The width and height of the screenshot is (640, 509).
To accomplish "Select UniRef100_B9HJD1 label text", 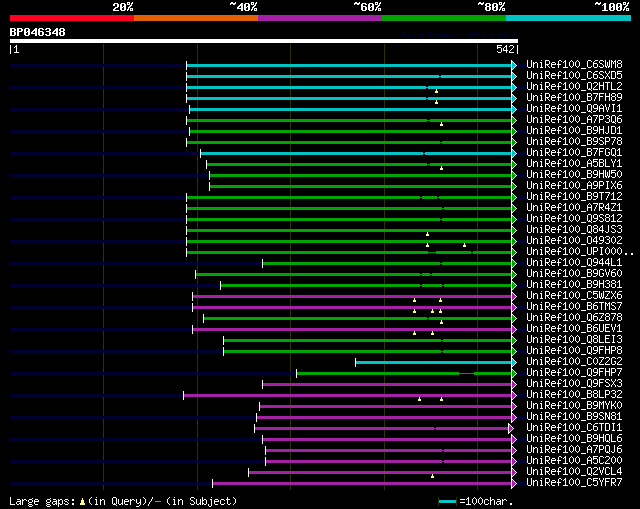I will pyautogui.click(x=574, y=131).
